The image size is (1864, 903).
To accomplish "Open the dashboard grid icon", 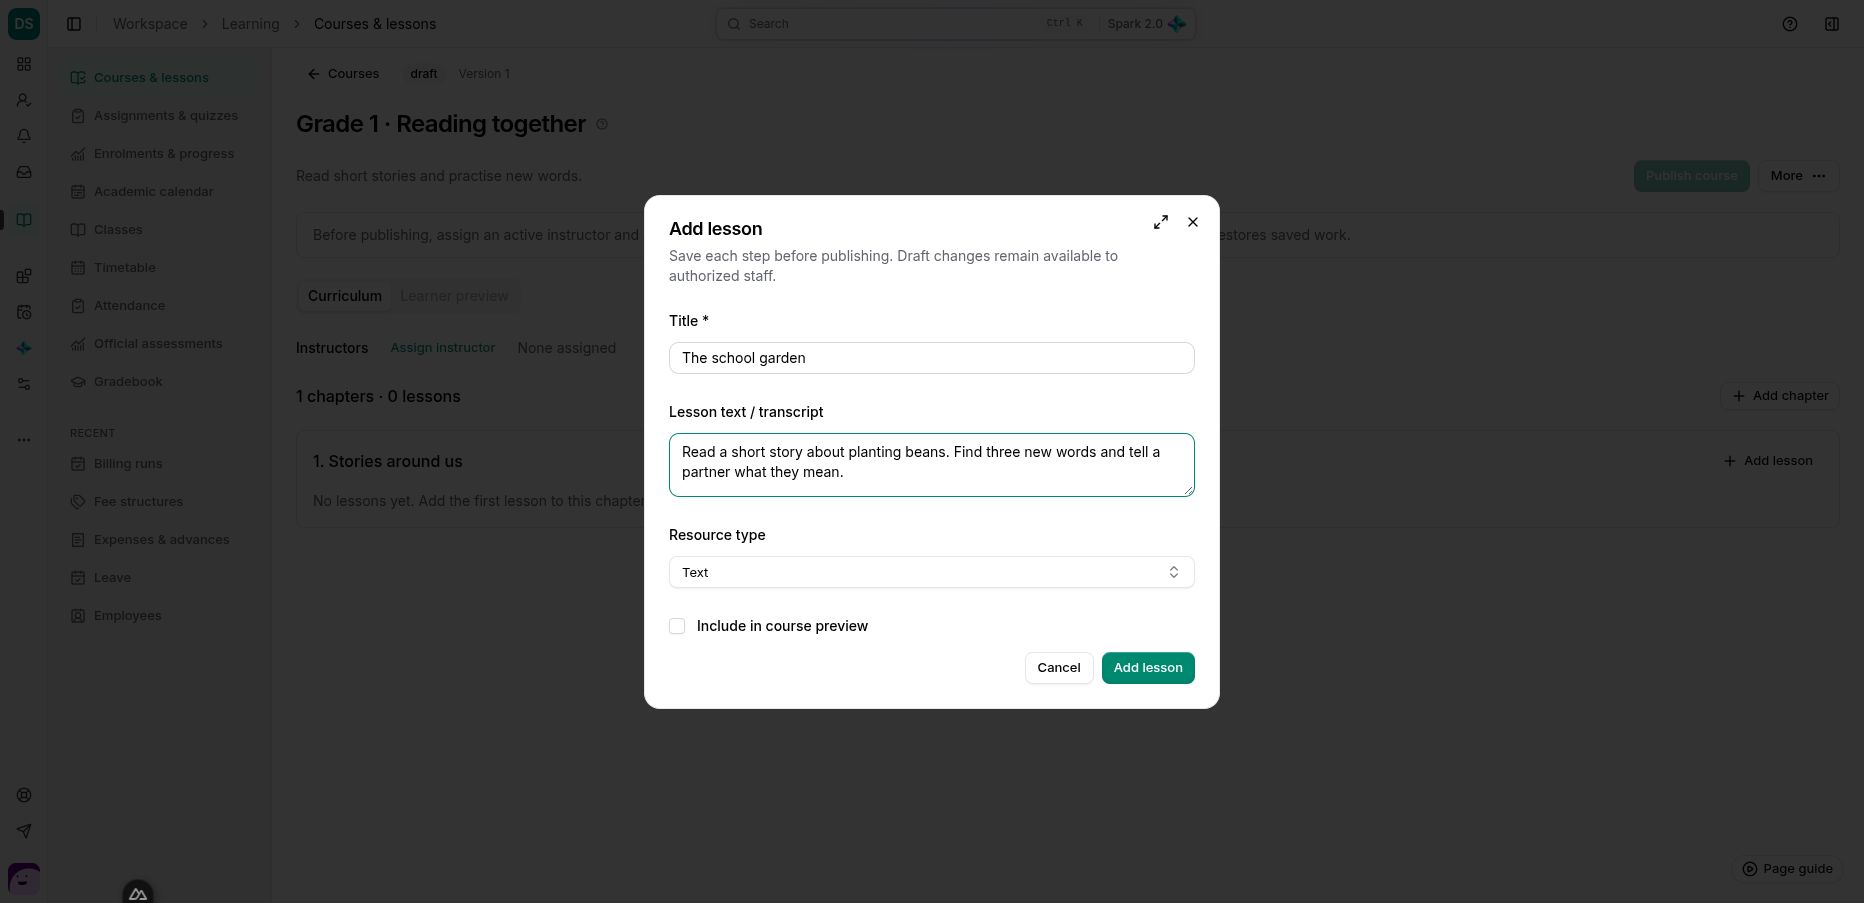I will pos(24,64).
